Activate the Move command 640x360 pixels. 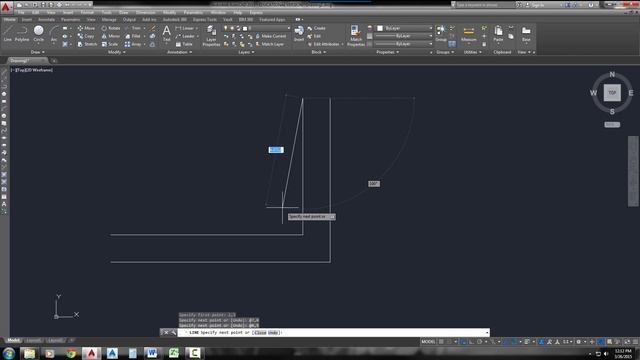click(x=86, y=28)
